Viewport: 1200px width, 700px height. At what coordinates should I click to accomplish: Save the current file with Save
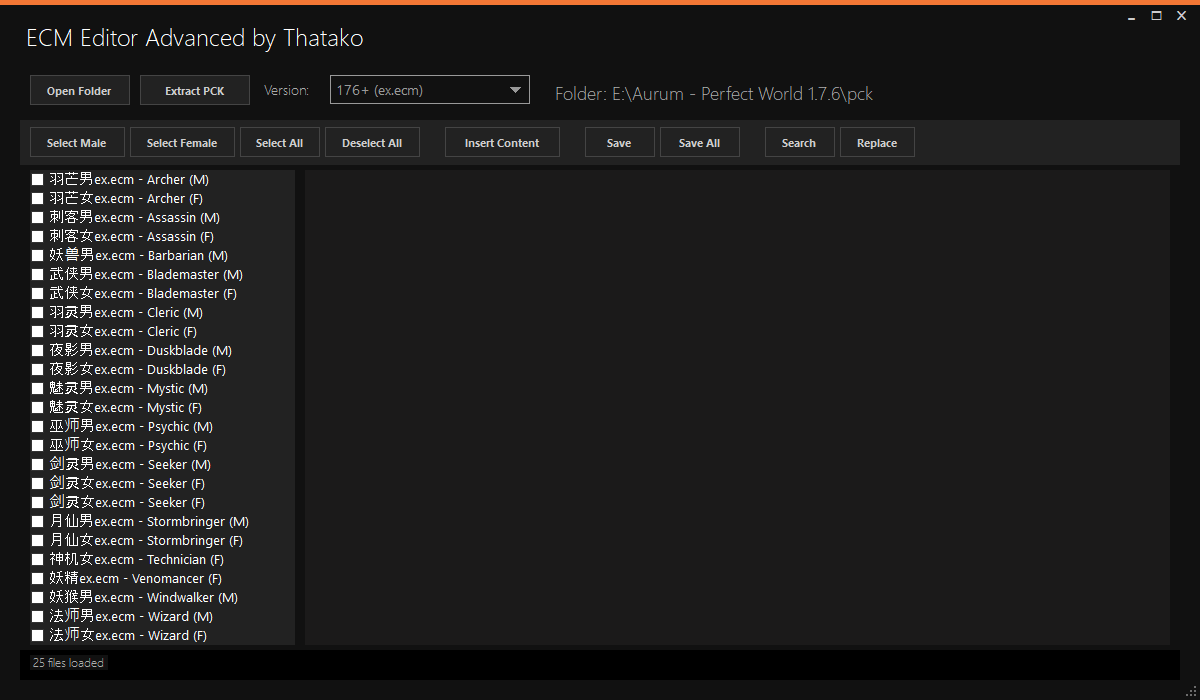coord(619,143)
